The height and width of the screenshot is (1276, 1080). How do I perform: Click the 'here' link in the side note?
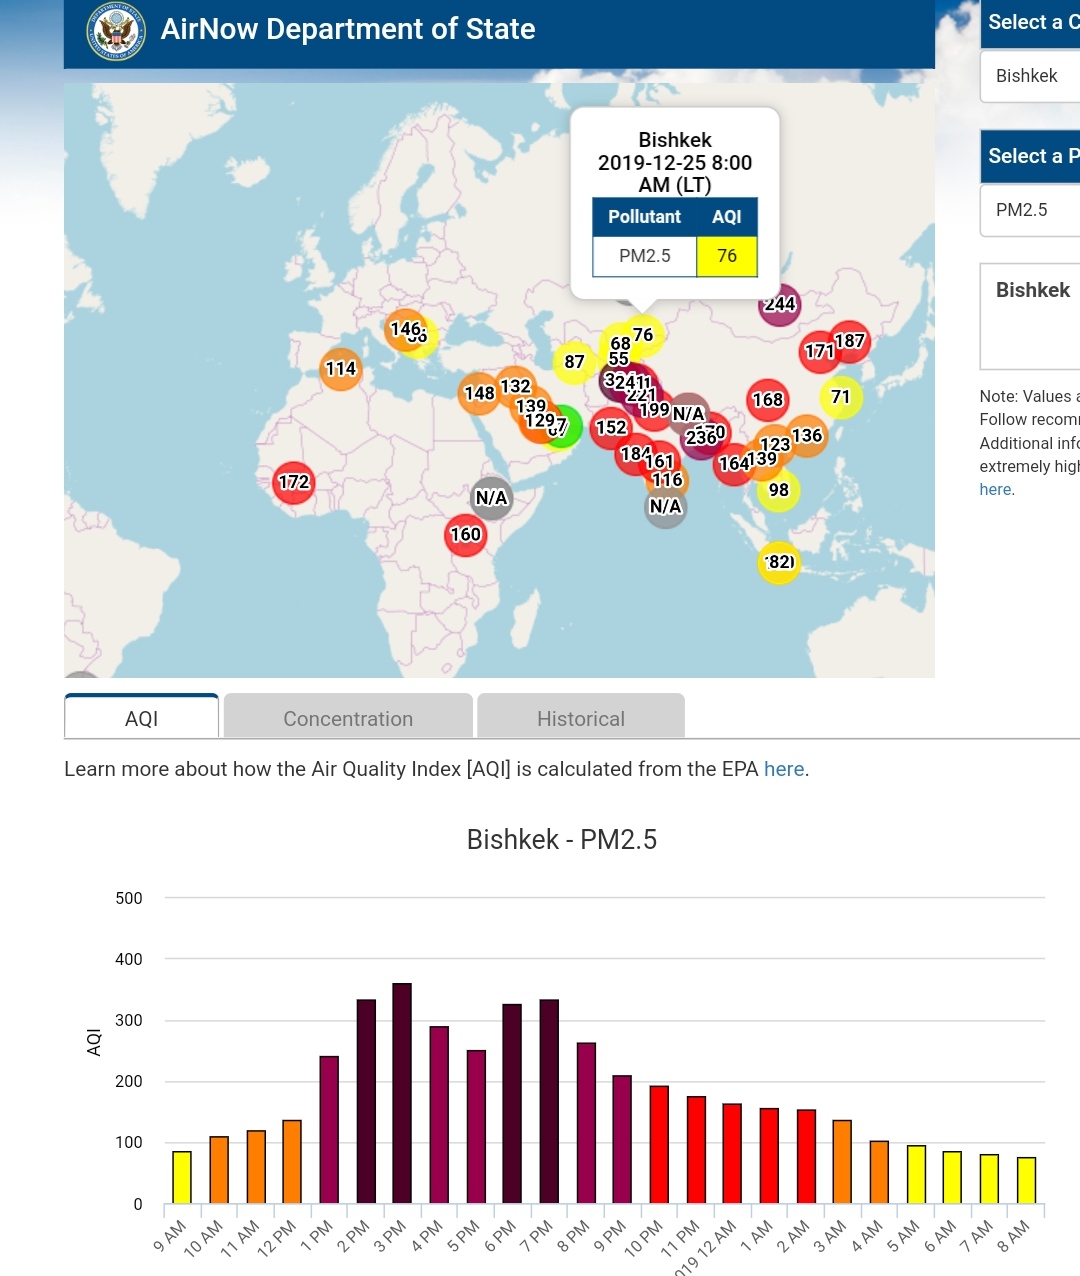995,490
